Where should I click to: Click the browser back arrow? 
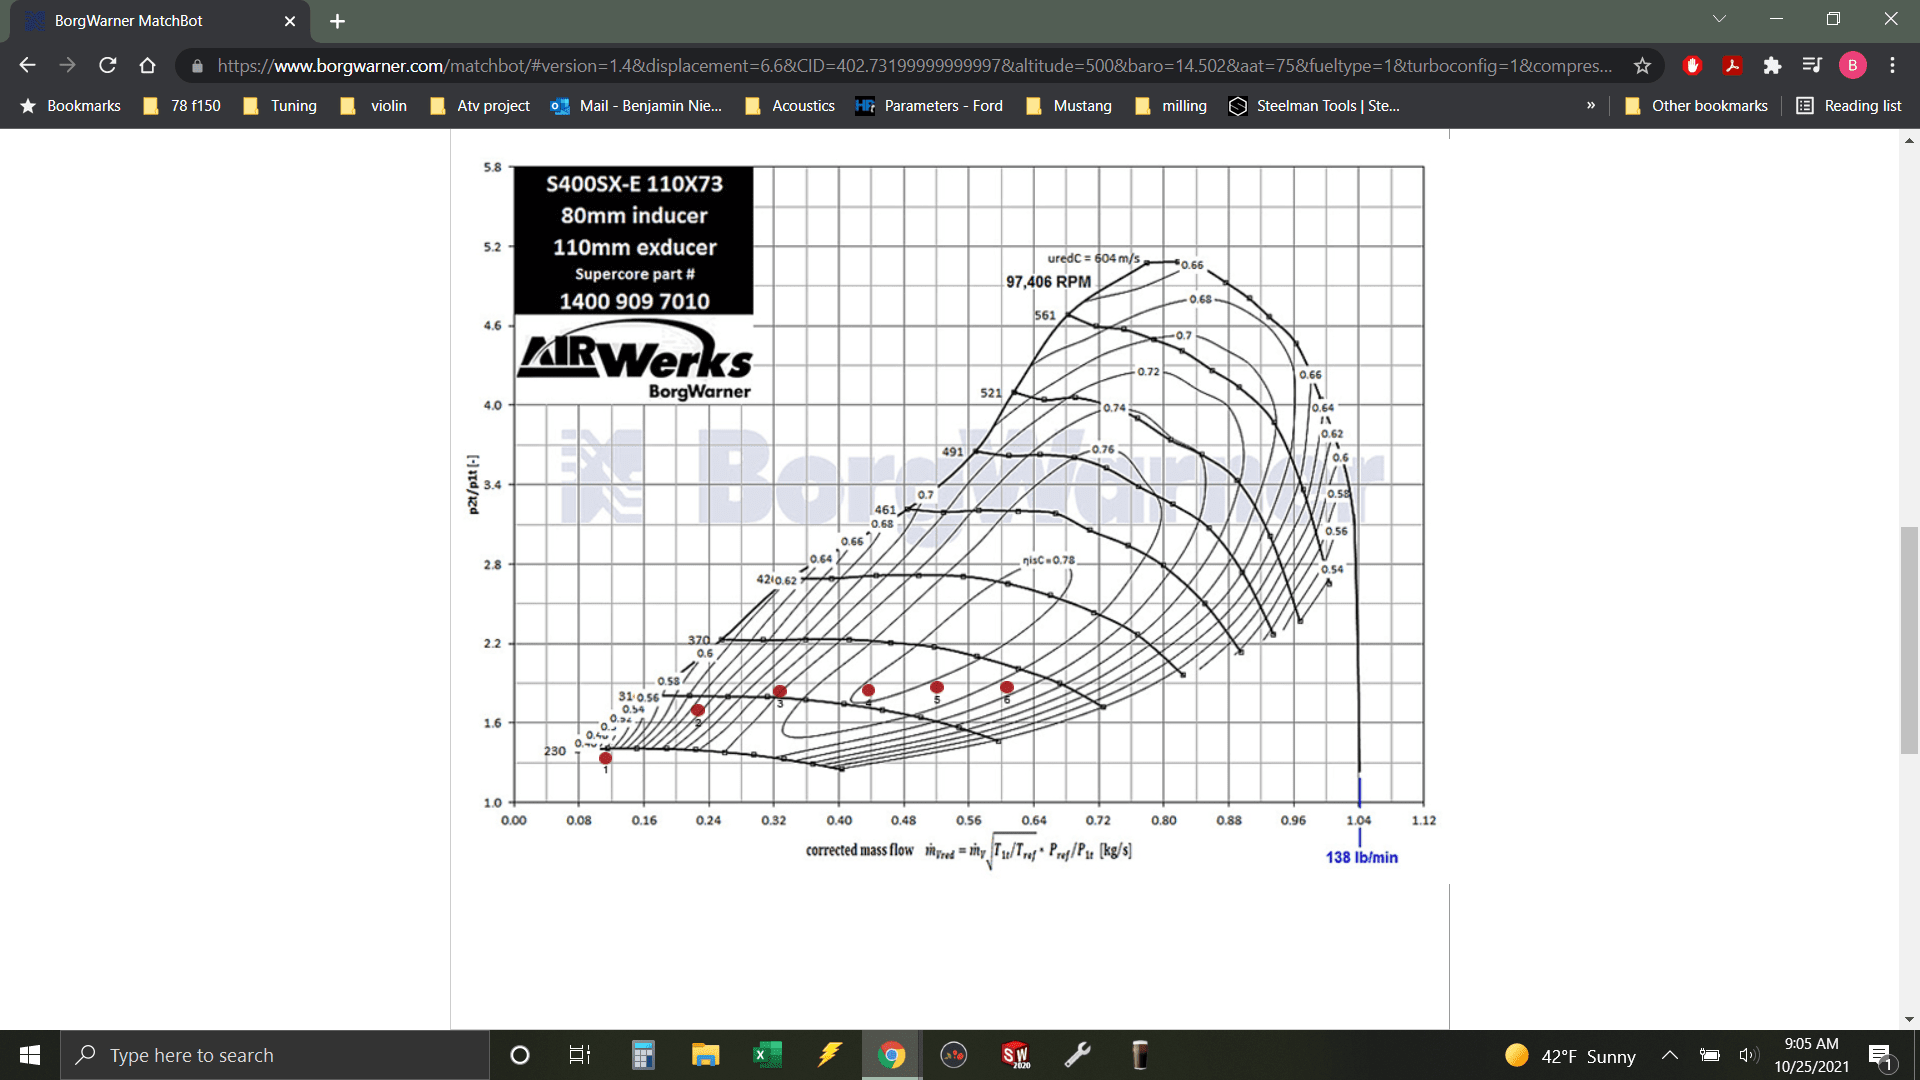coord(27,65)
